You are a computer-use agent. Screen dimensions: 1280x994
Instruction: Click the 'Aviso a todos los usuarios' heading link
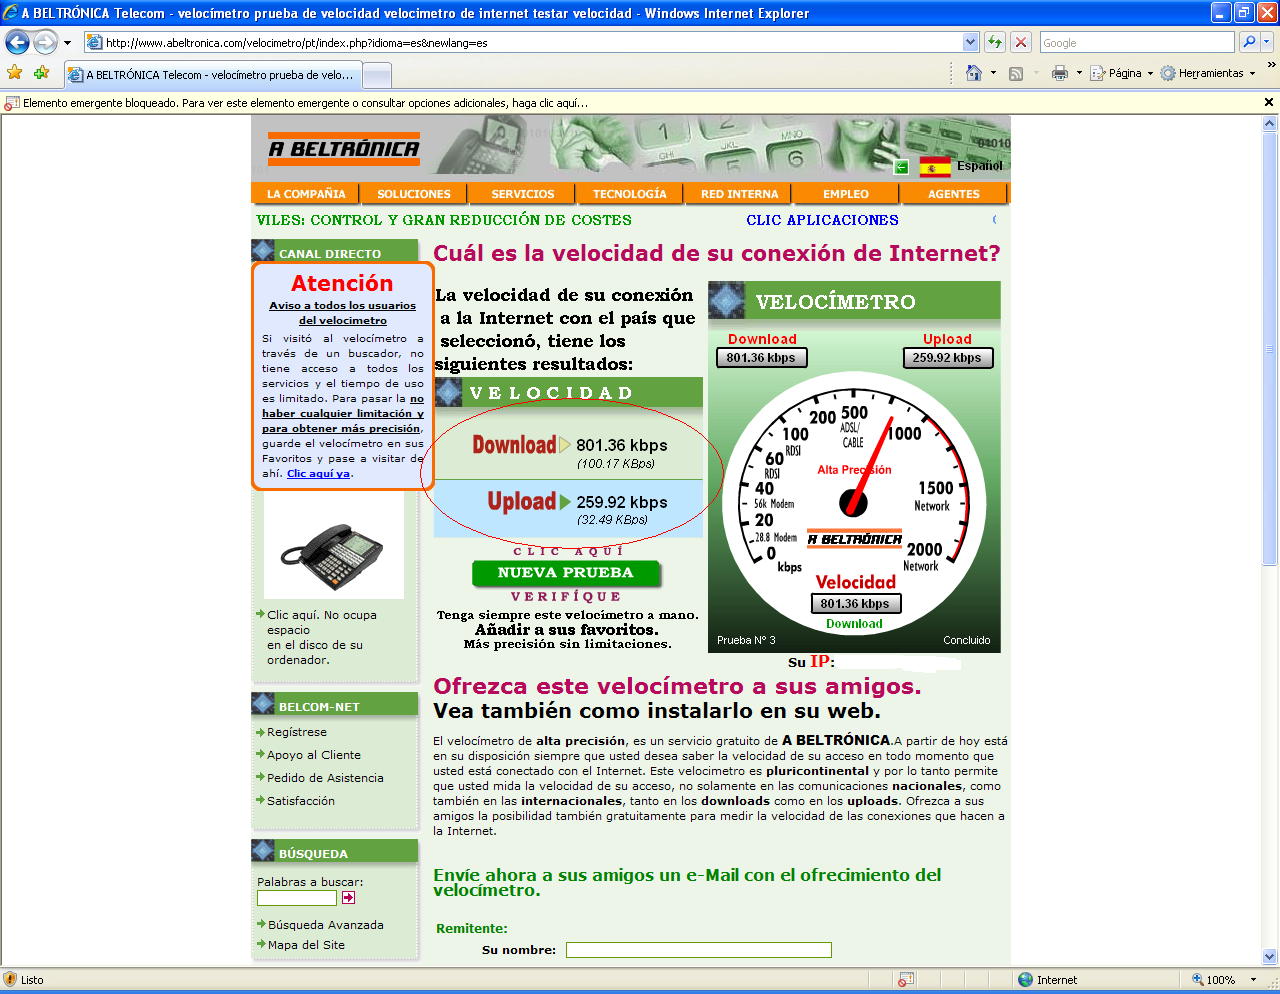(342, 313)
